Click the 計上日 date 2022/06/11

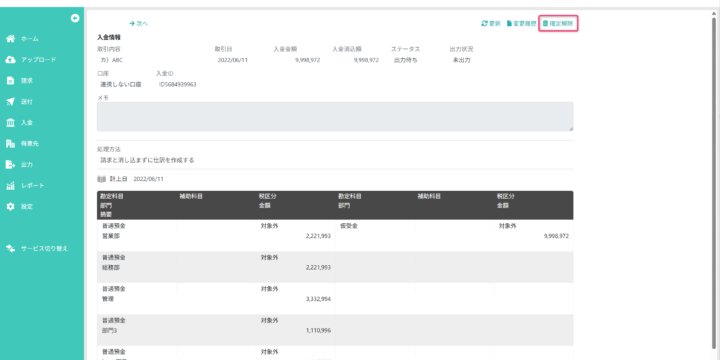pyautogui.click(x=149, y=179)
